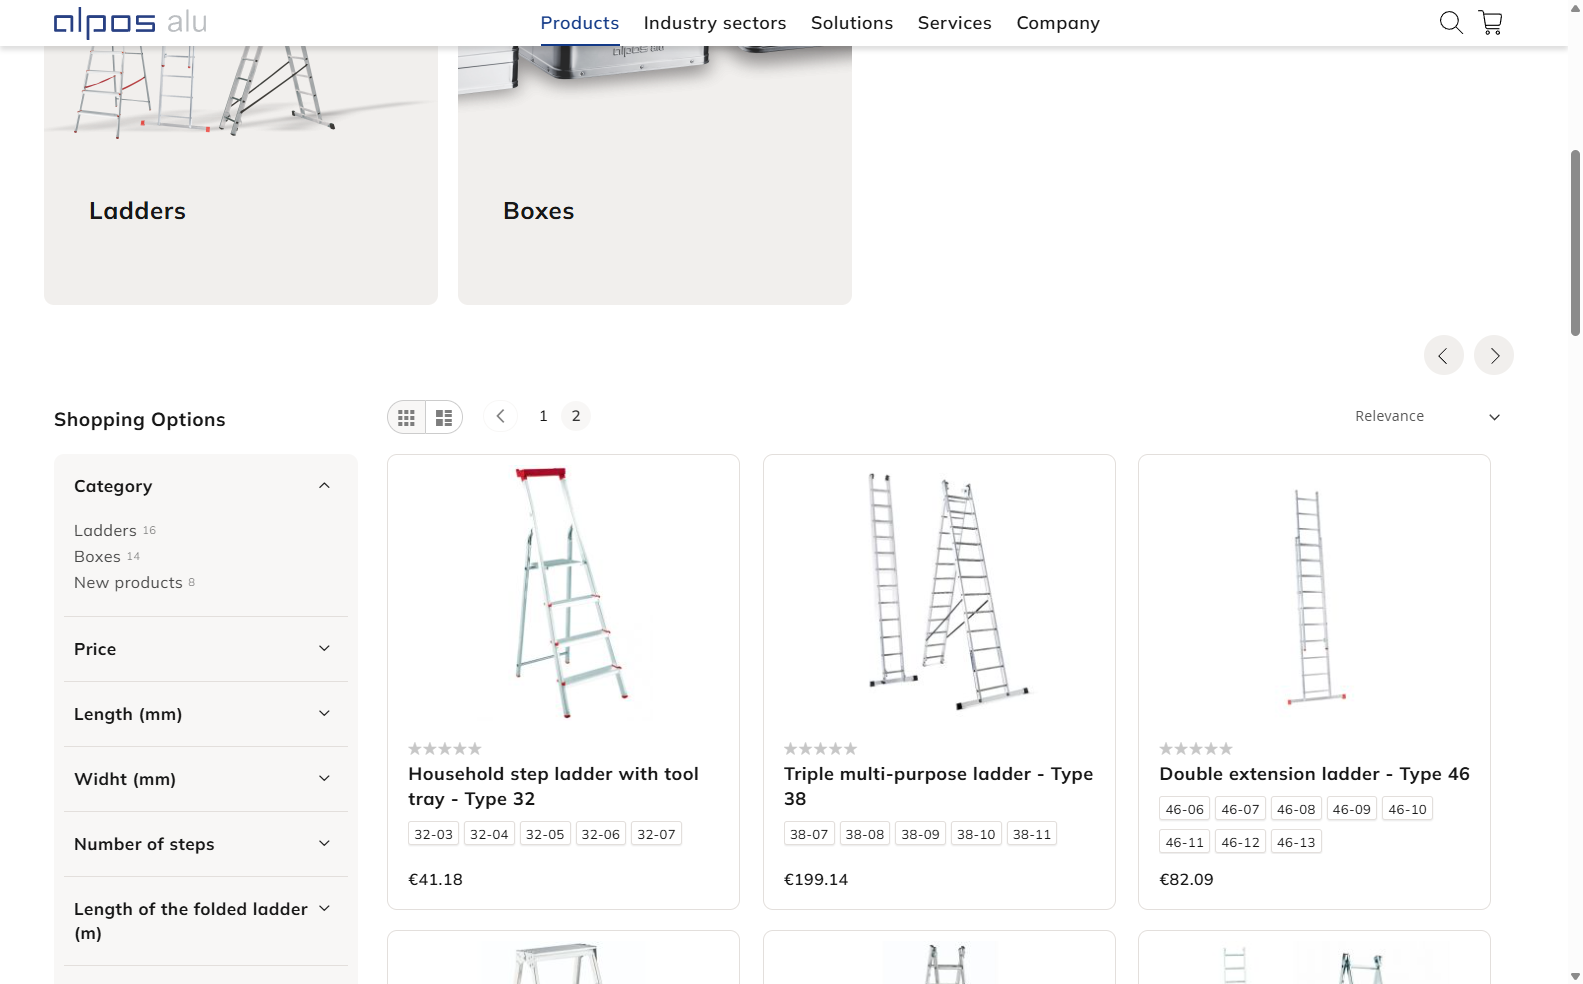Screen dimensions: 1583x984
Task: Open the shopping cart icon
Action: (1490, 23)
